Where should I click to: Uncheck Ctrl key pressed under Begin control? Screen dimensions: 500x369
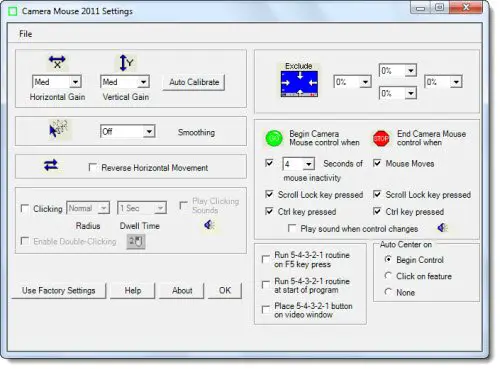point(269,211)
